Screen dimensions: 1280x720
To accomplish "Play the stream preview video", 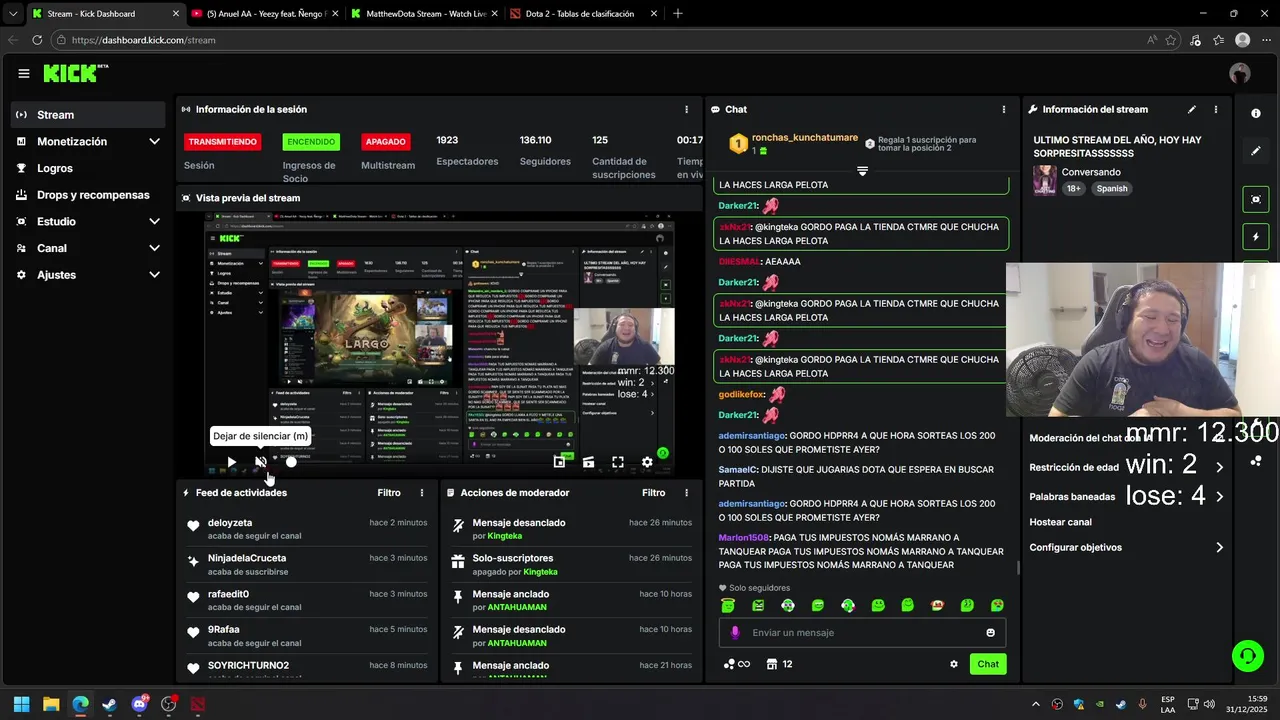I will tap(231, 462).
